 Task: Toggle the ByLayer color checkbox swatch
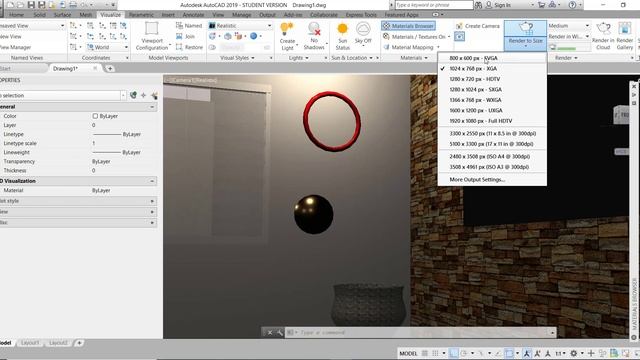pos(95,116)
